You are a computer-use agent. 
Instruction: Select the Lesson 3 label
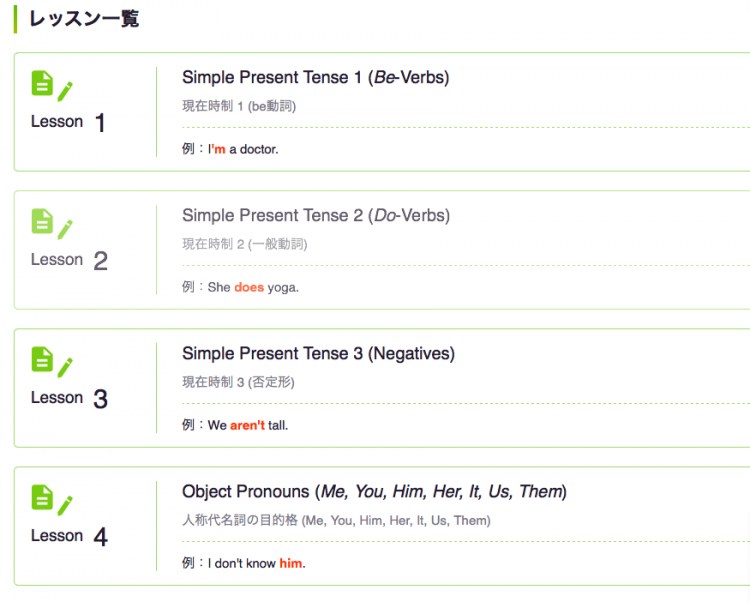[x=69, y=398]
